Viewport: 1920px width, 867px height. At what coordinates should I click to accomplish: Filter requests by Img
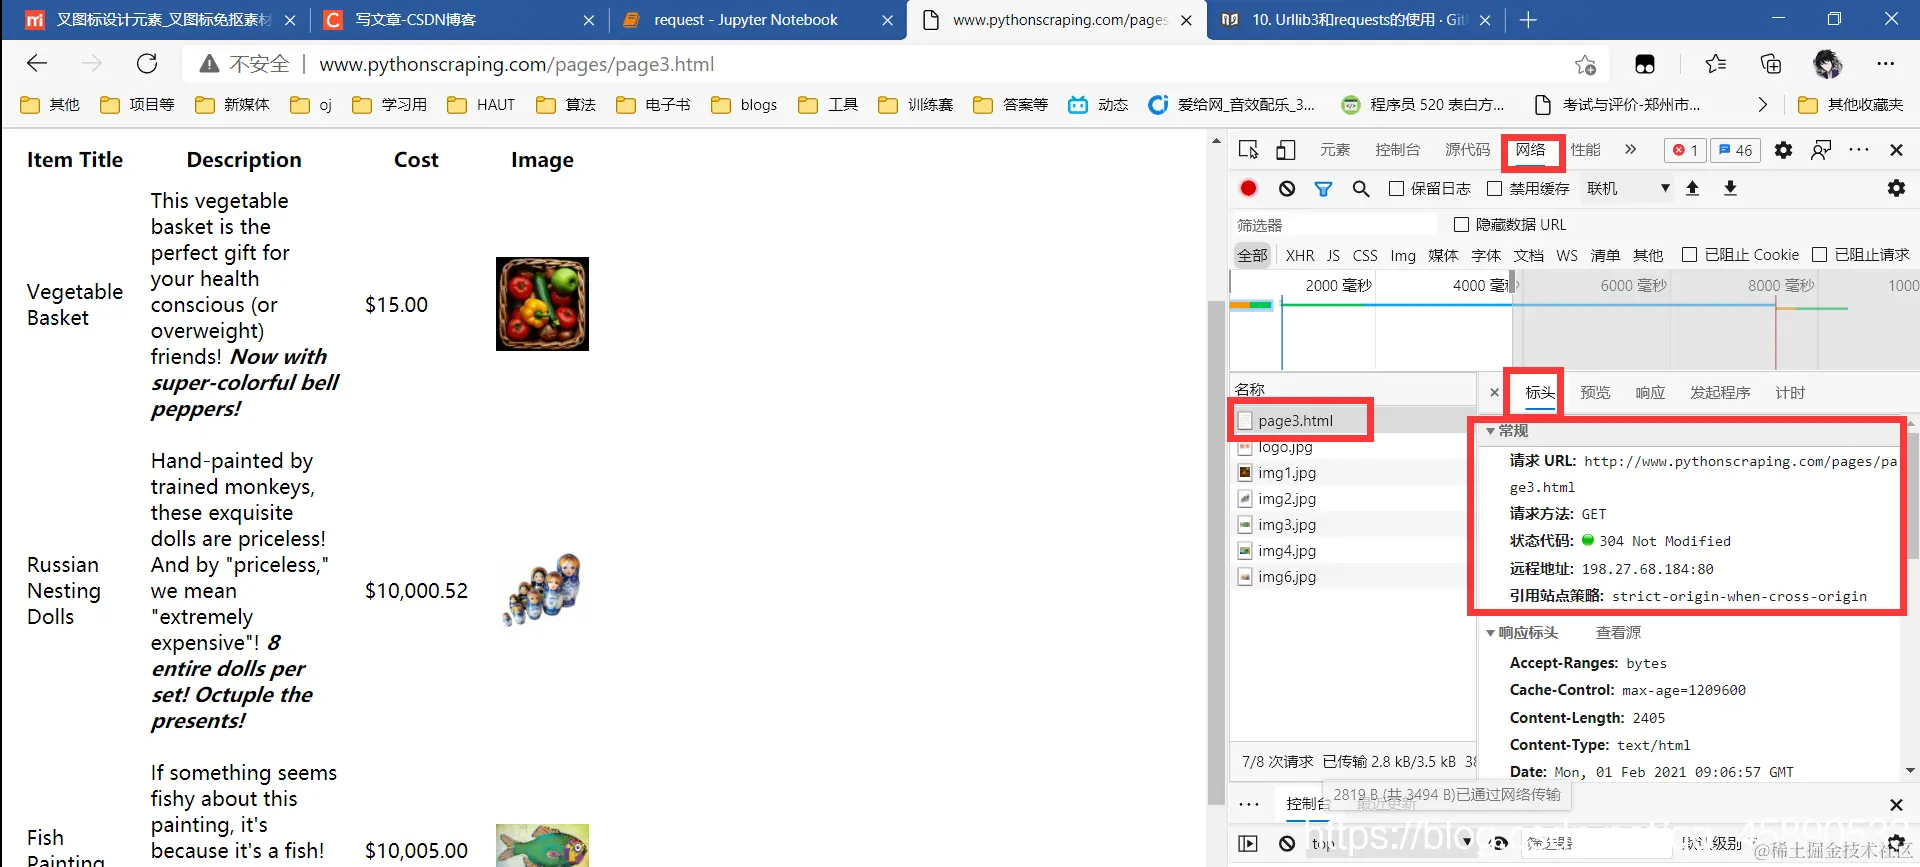click(x=1403, y=255)
